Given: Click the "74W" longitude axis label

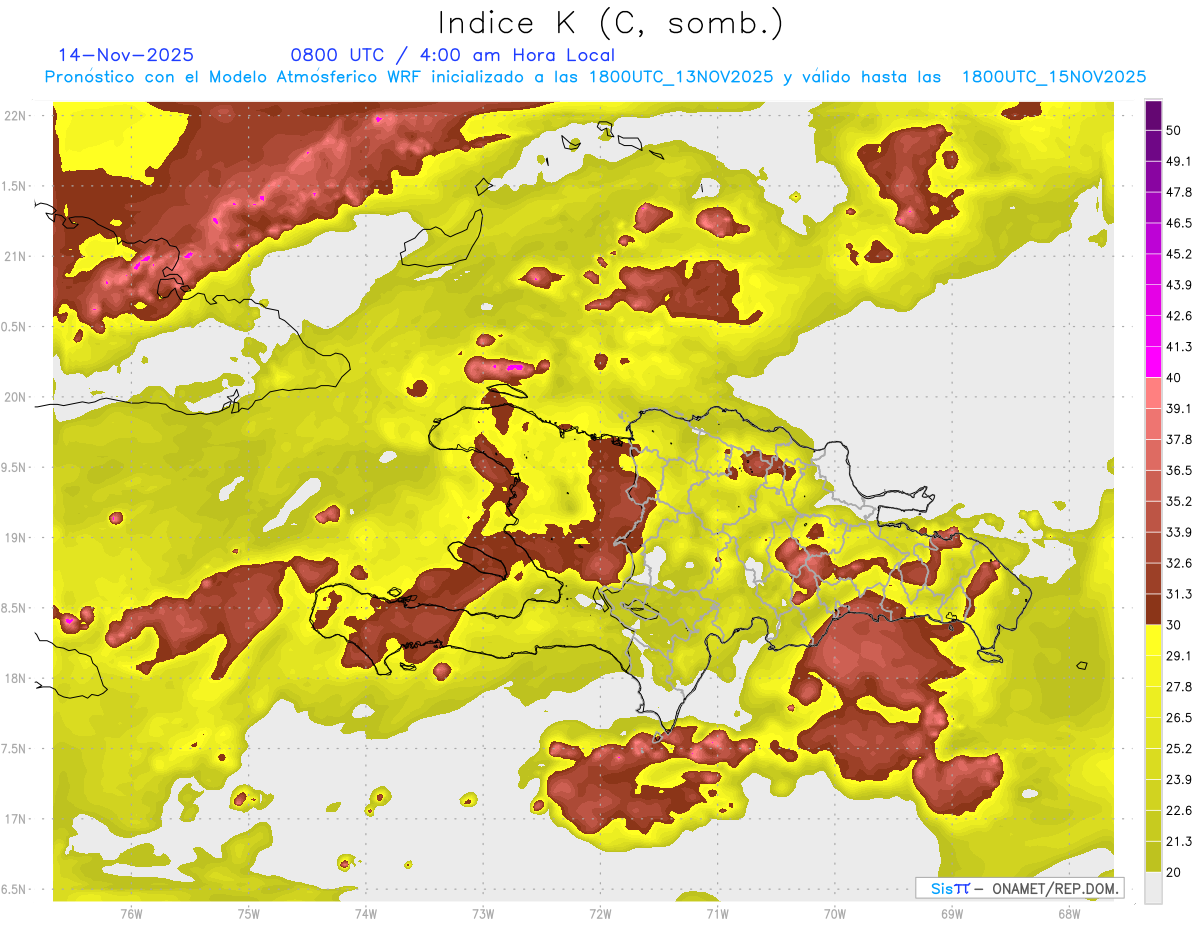Looking at the screenshot, I should click(x=365, y=913).
